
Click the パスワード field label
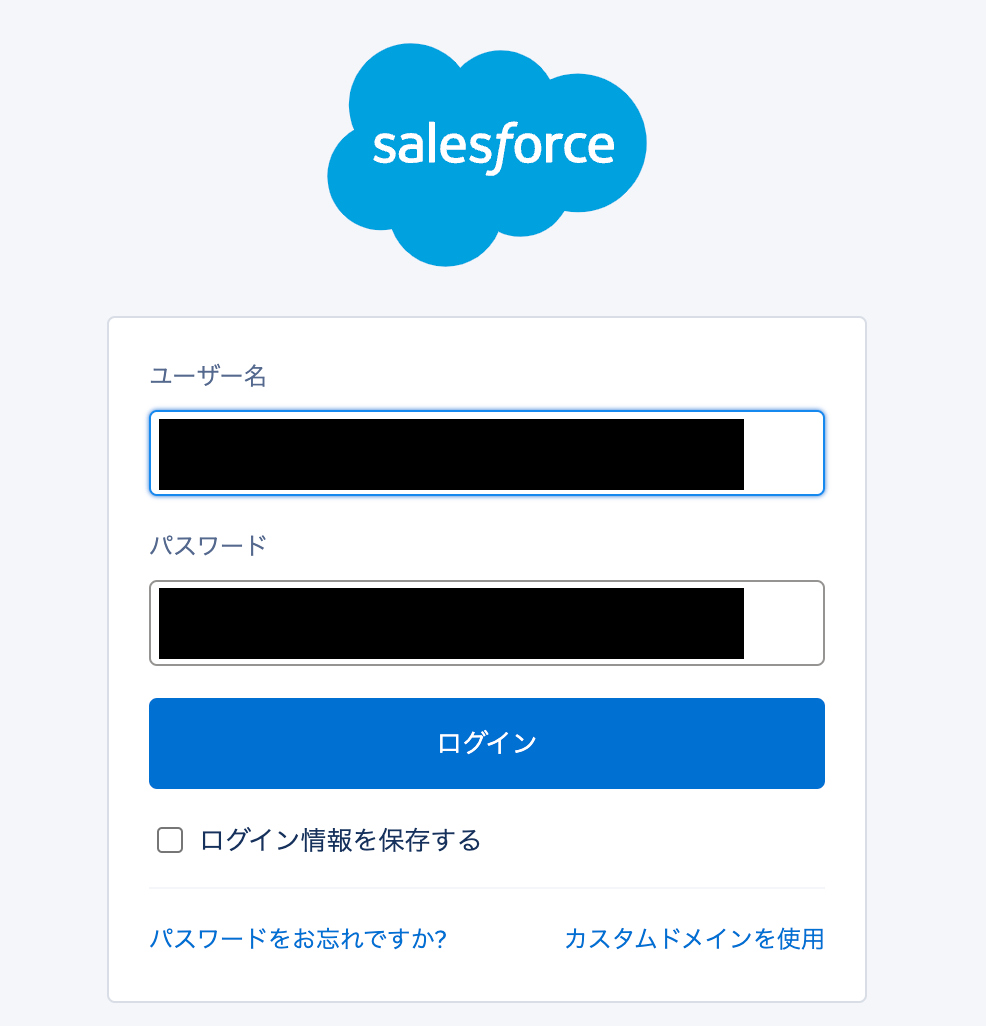(x=208, y=546)
